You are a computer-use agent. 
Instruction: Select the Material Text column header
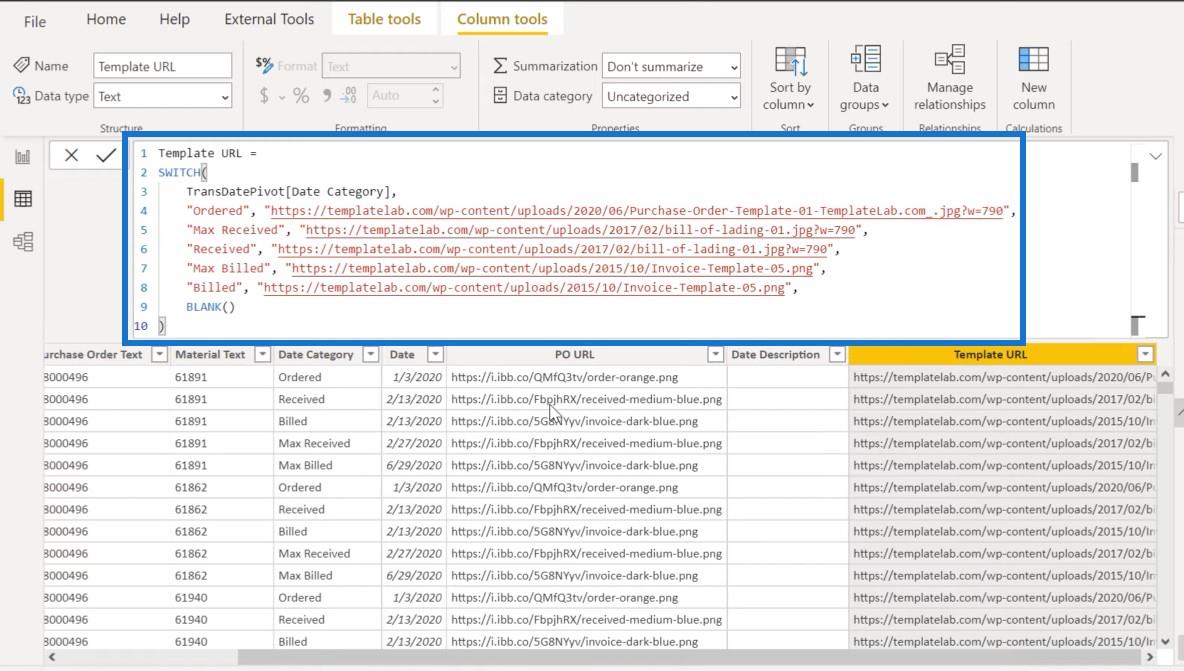210,354
